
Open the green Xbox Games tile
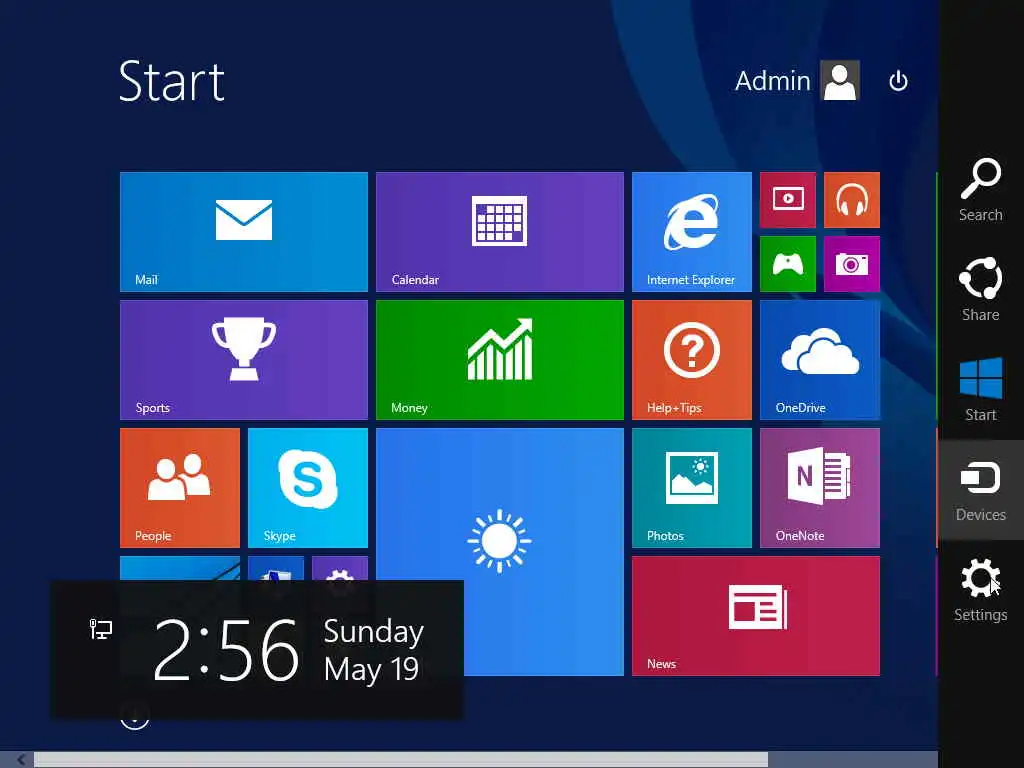pyautogui.click(x=788, y=264)
